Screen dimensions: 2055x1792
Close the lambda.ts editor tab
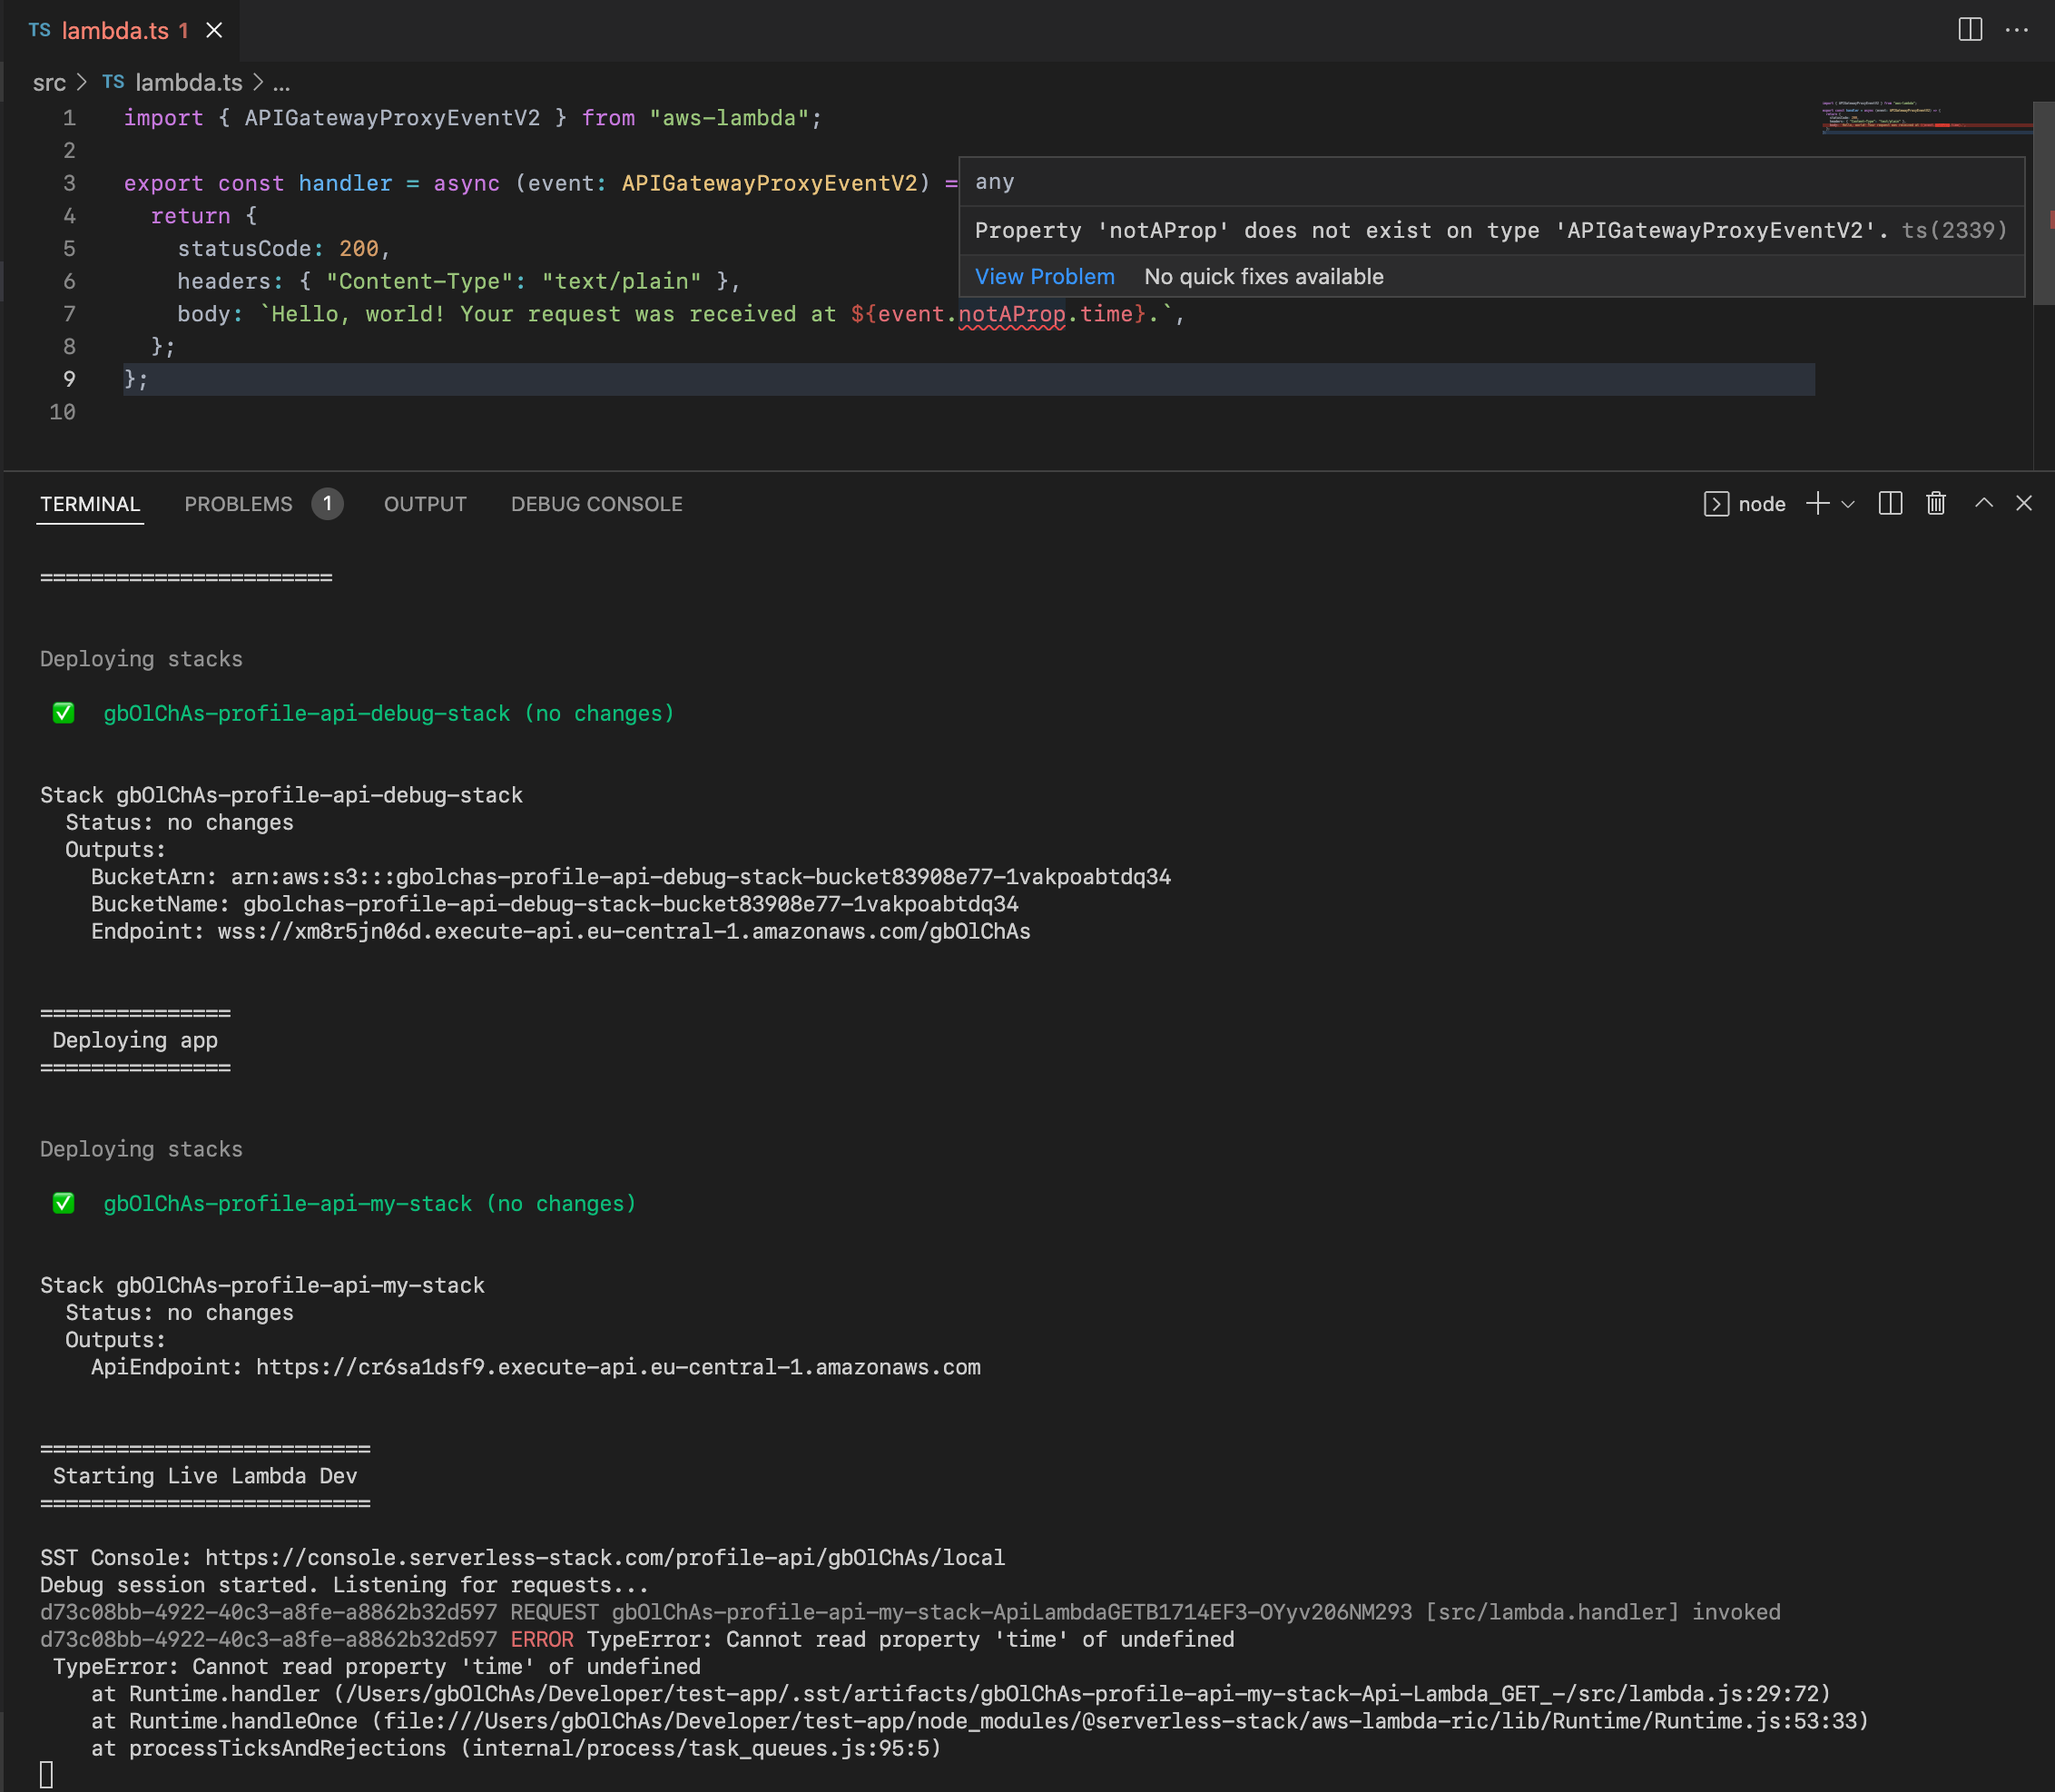(x=214, y=30)
